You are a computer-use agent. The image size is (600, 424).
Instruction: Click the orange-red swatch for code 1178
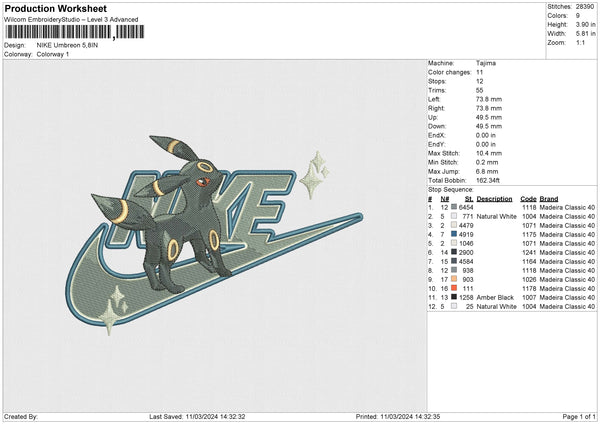(x=454, y=288)
